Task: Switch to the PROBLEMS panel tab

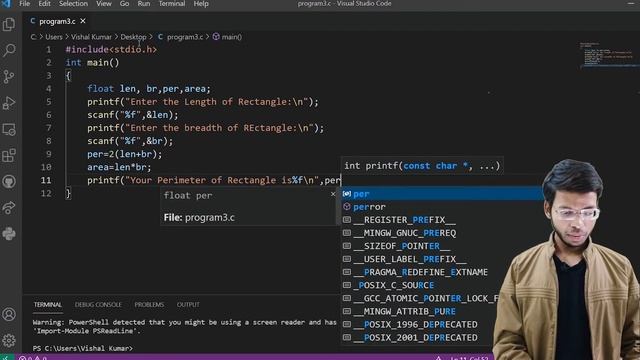Action: pyautogui.click(x=149, y=305)
